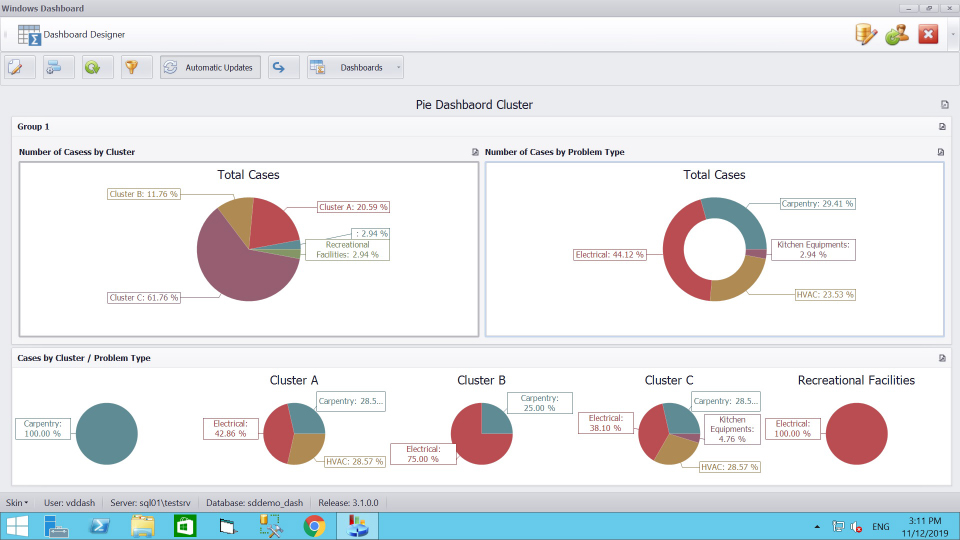Export the Number of Cases by Problem Type panel
This screenshot has height=540, width=960.
(x=941, y=152)
